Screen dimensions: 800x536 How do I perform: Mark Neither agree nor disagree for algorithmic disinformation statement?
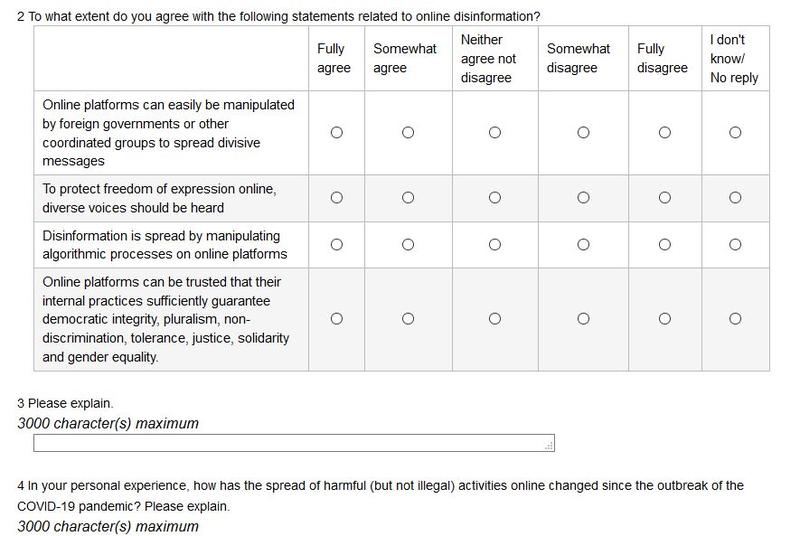[495, 245]
